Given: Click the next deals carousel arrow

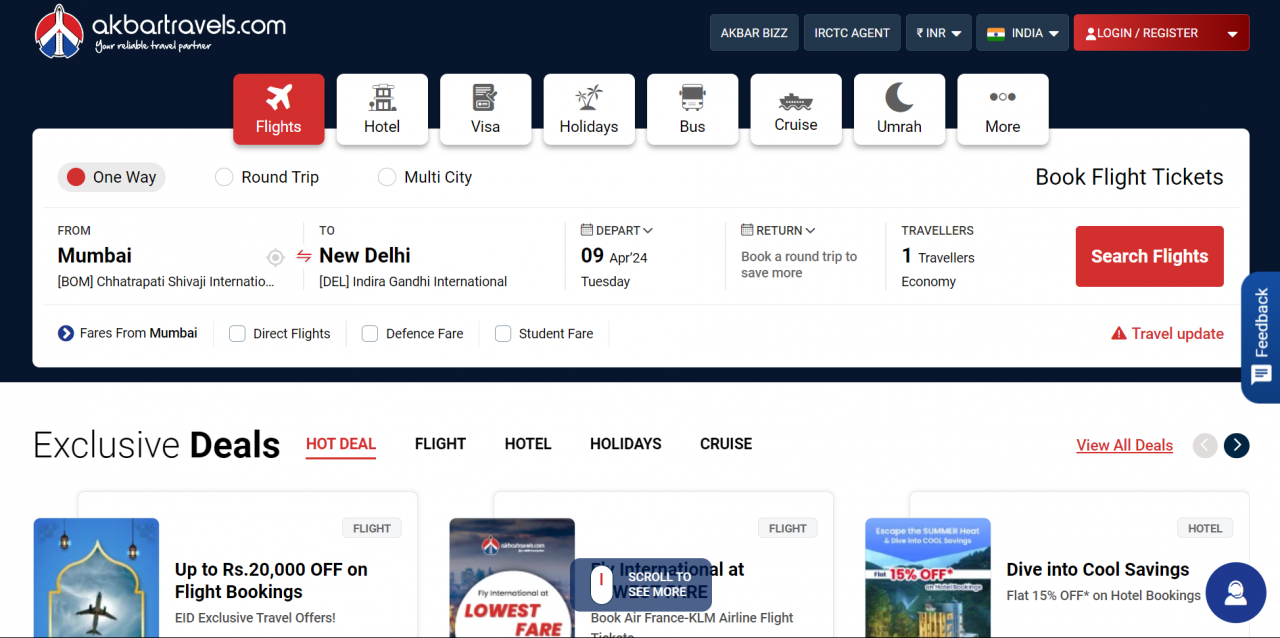Looking at the screenshot, I should [1236, 445].
